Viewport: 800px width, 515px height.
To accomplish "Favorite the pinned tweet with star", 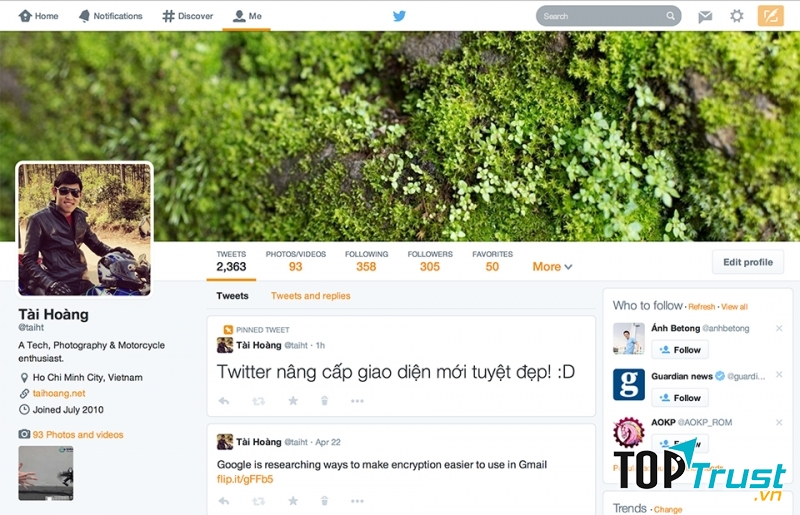I will click(x=293, y=401).
